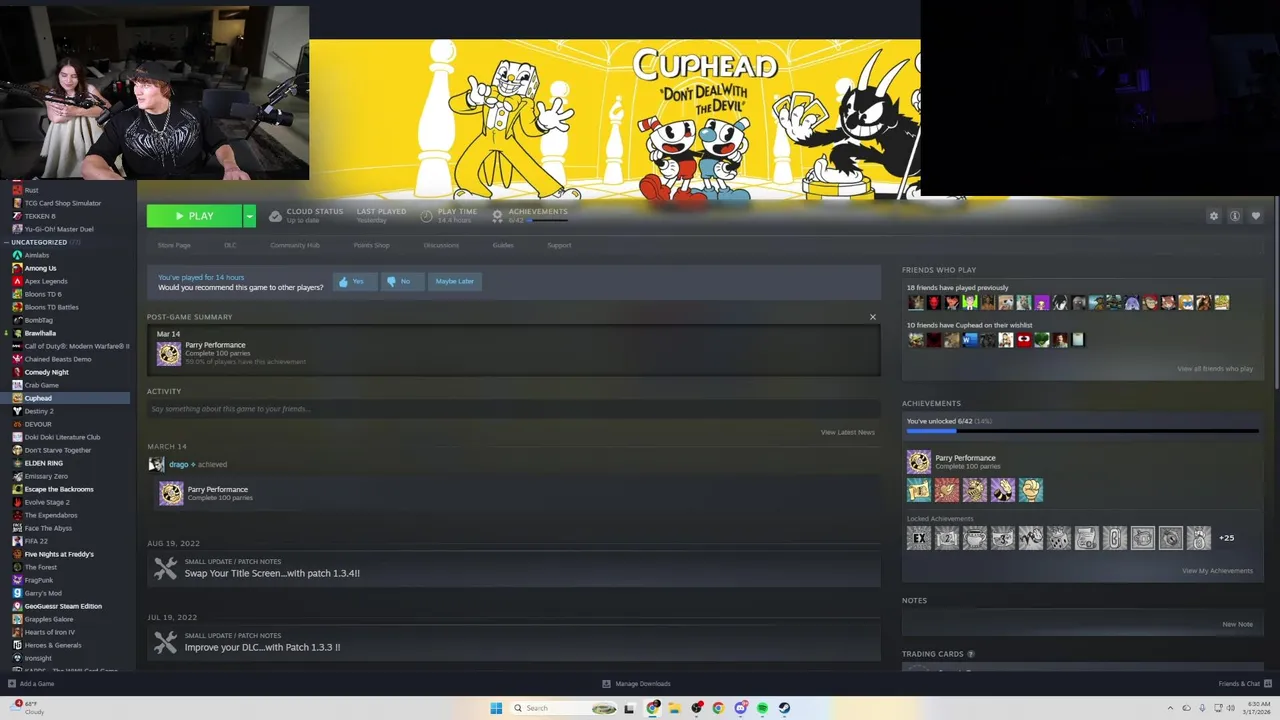1280x720 pixels.
Task: Click the taskbar Search box
Action: tap(564, 708)
